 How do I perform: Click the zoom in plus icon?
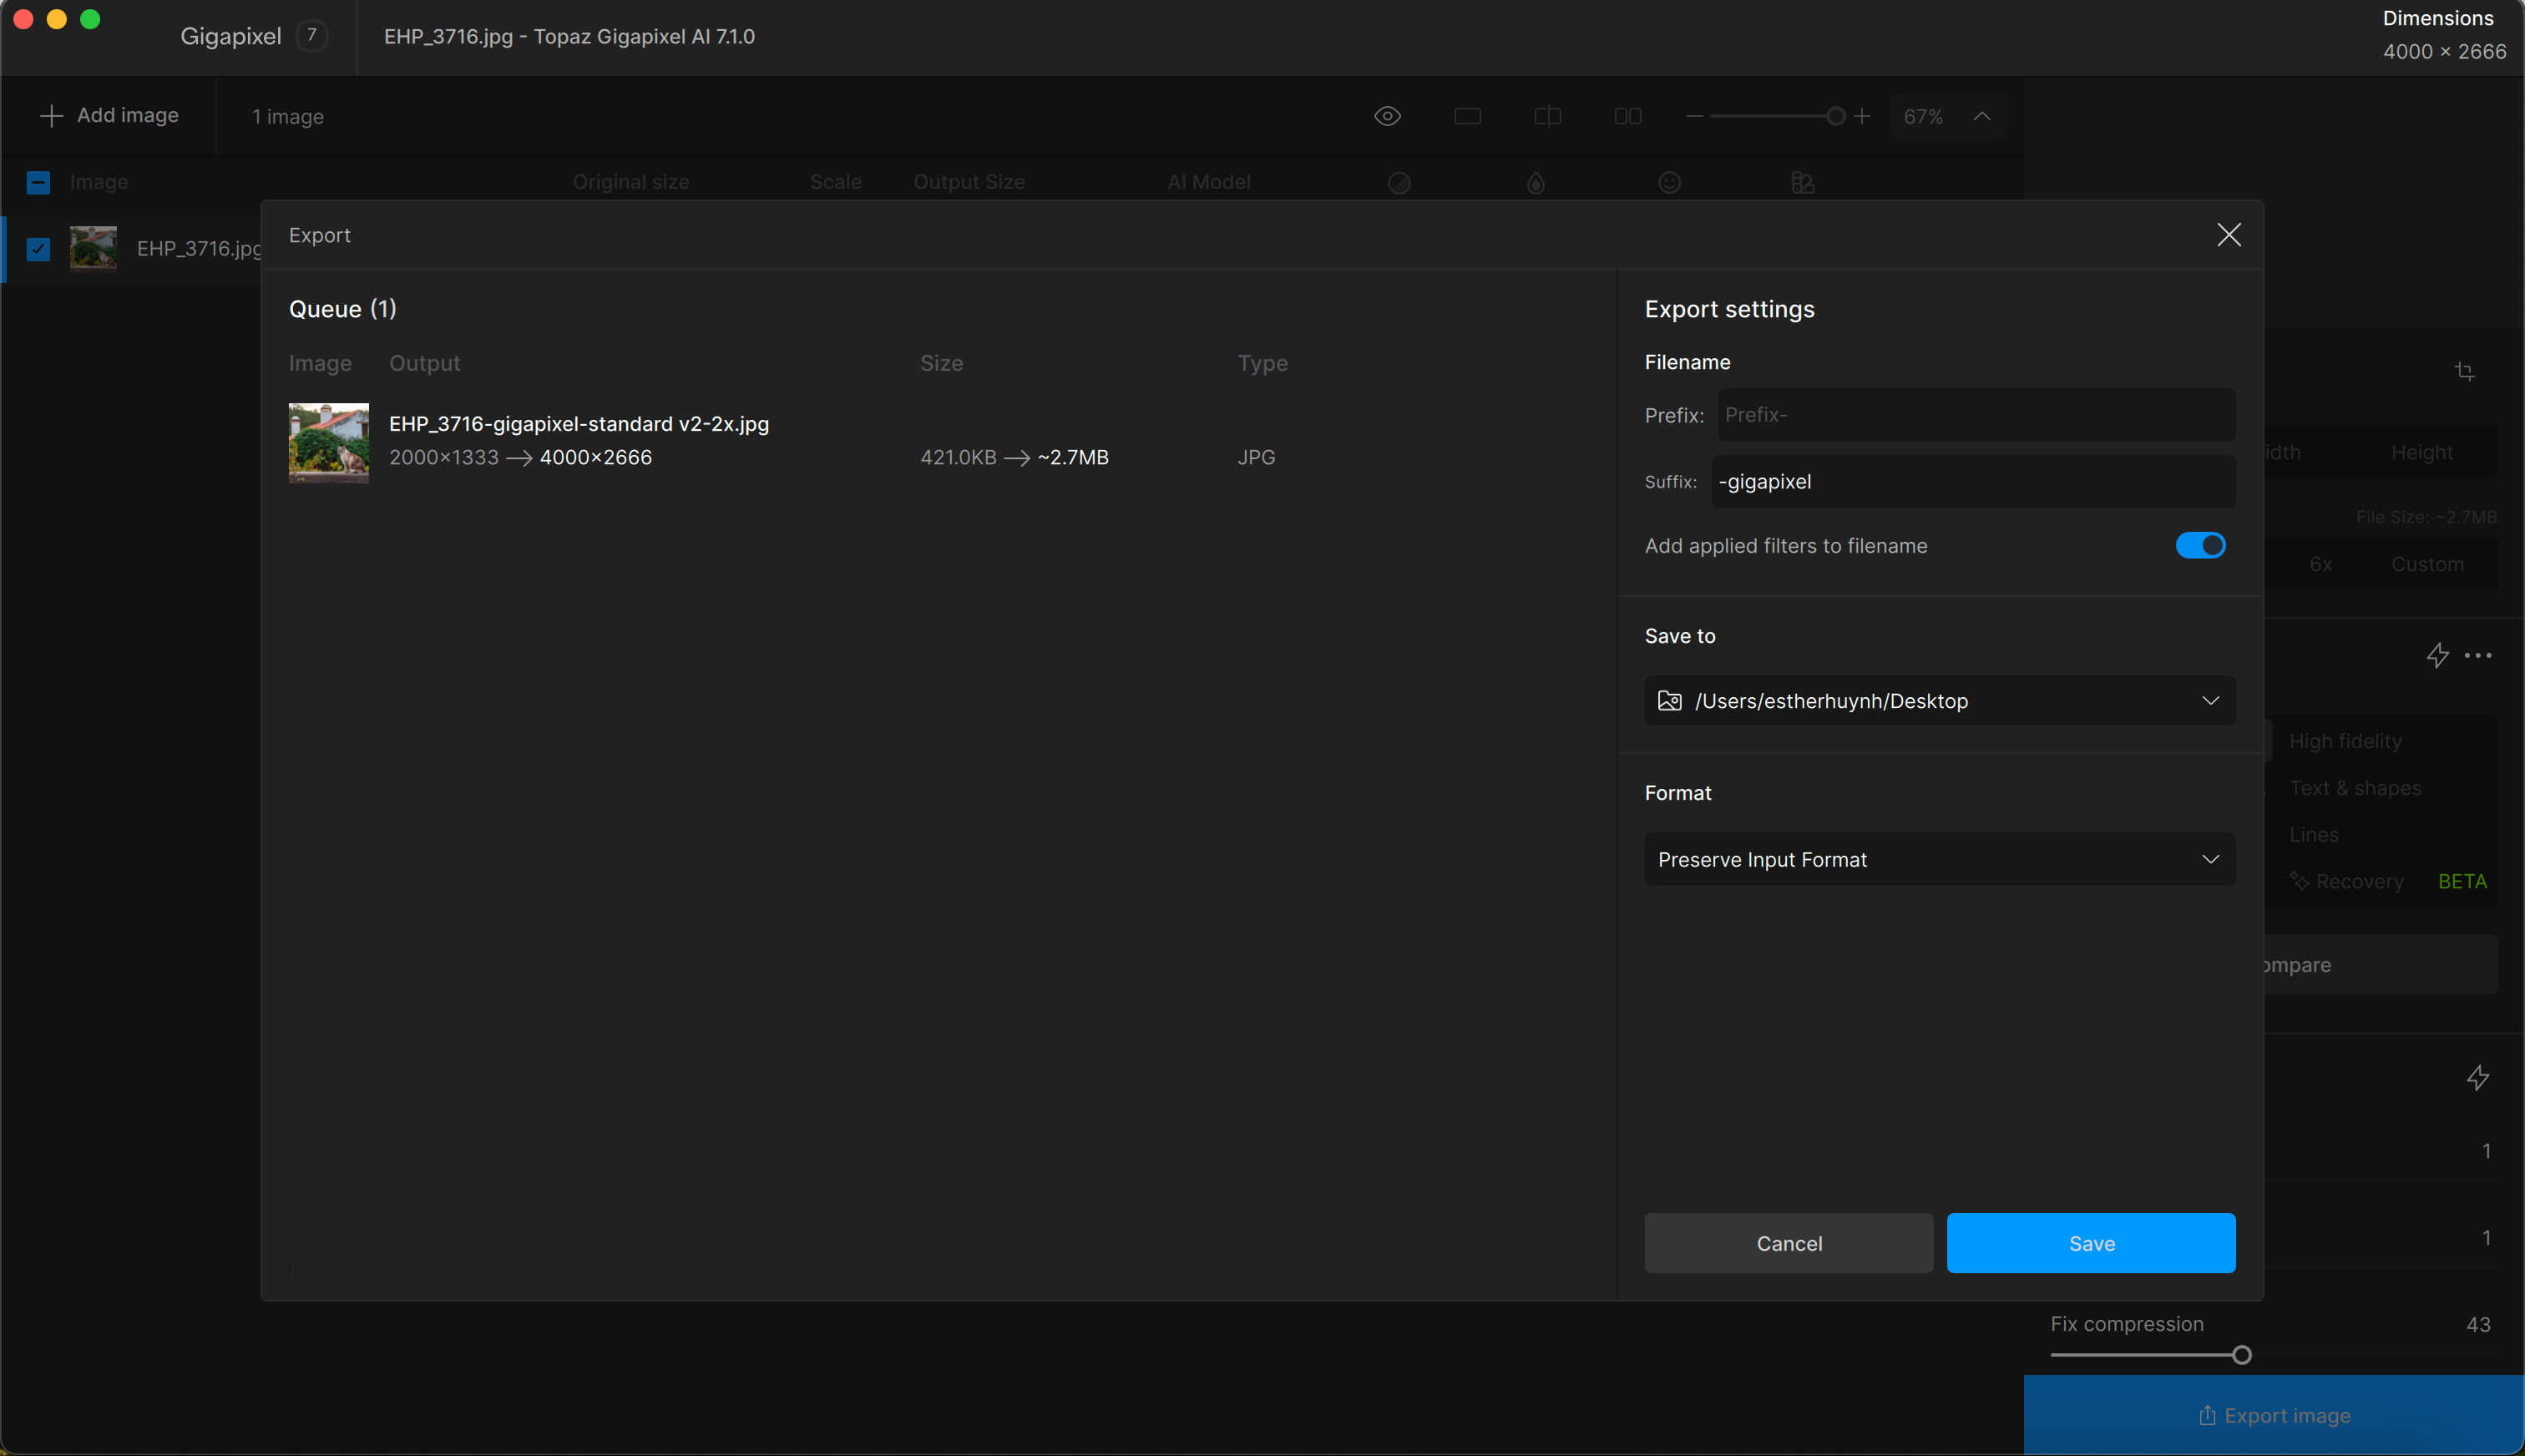pos(1861,116)
